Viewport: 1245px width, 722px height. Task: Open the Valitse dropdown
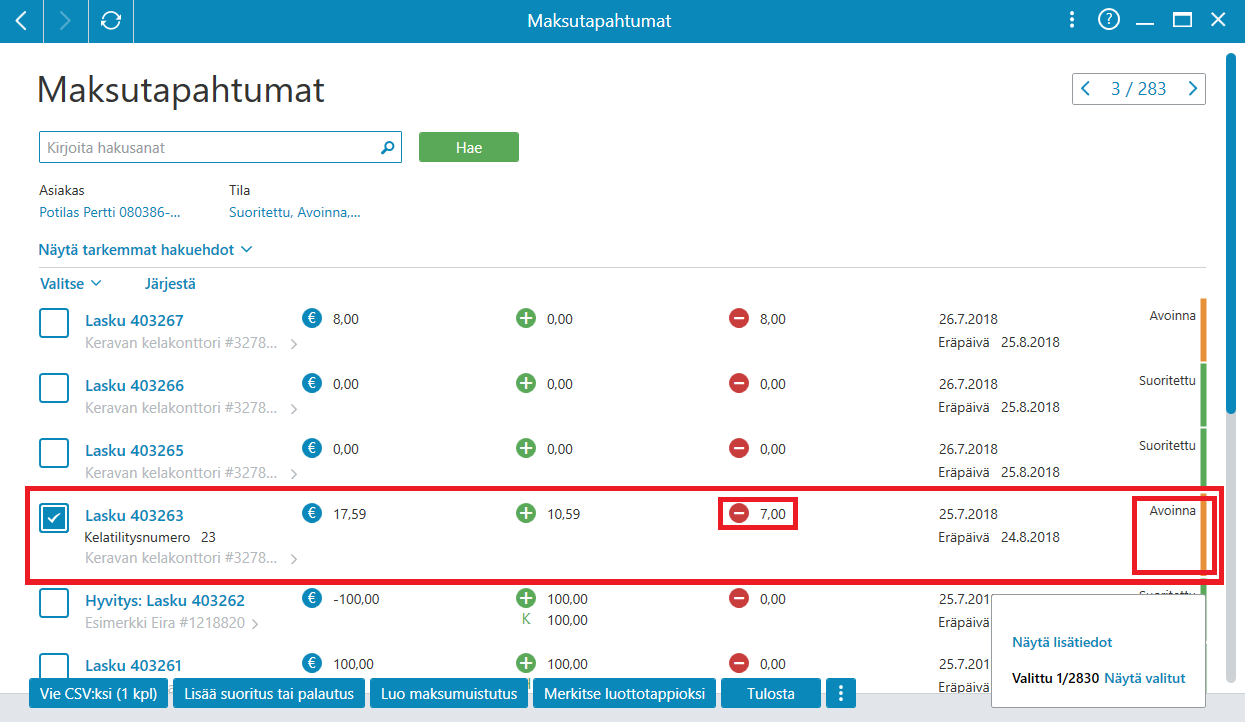pos(70,284)
